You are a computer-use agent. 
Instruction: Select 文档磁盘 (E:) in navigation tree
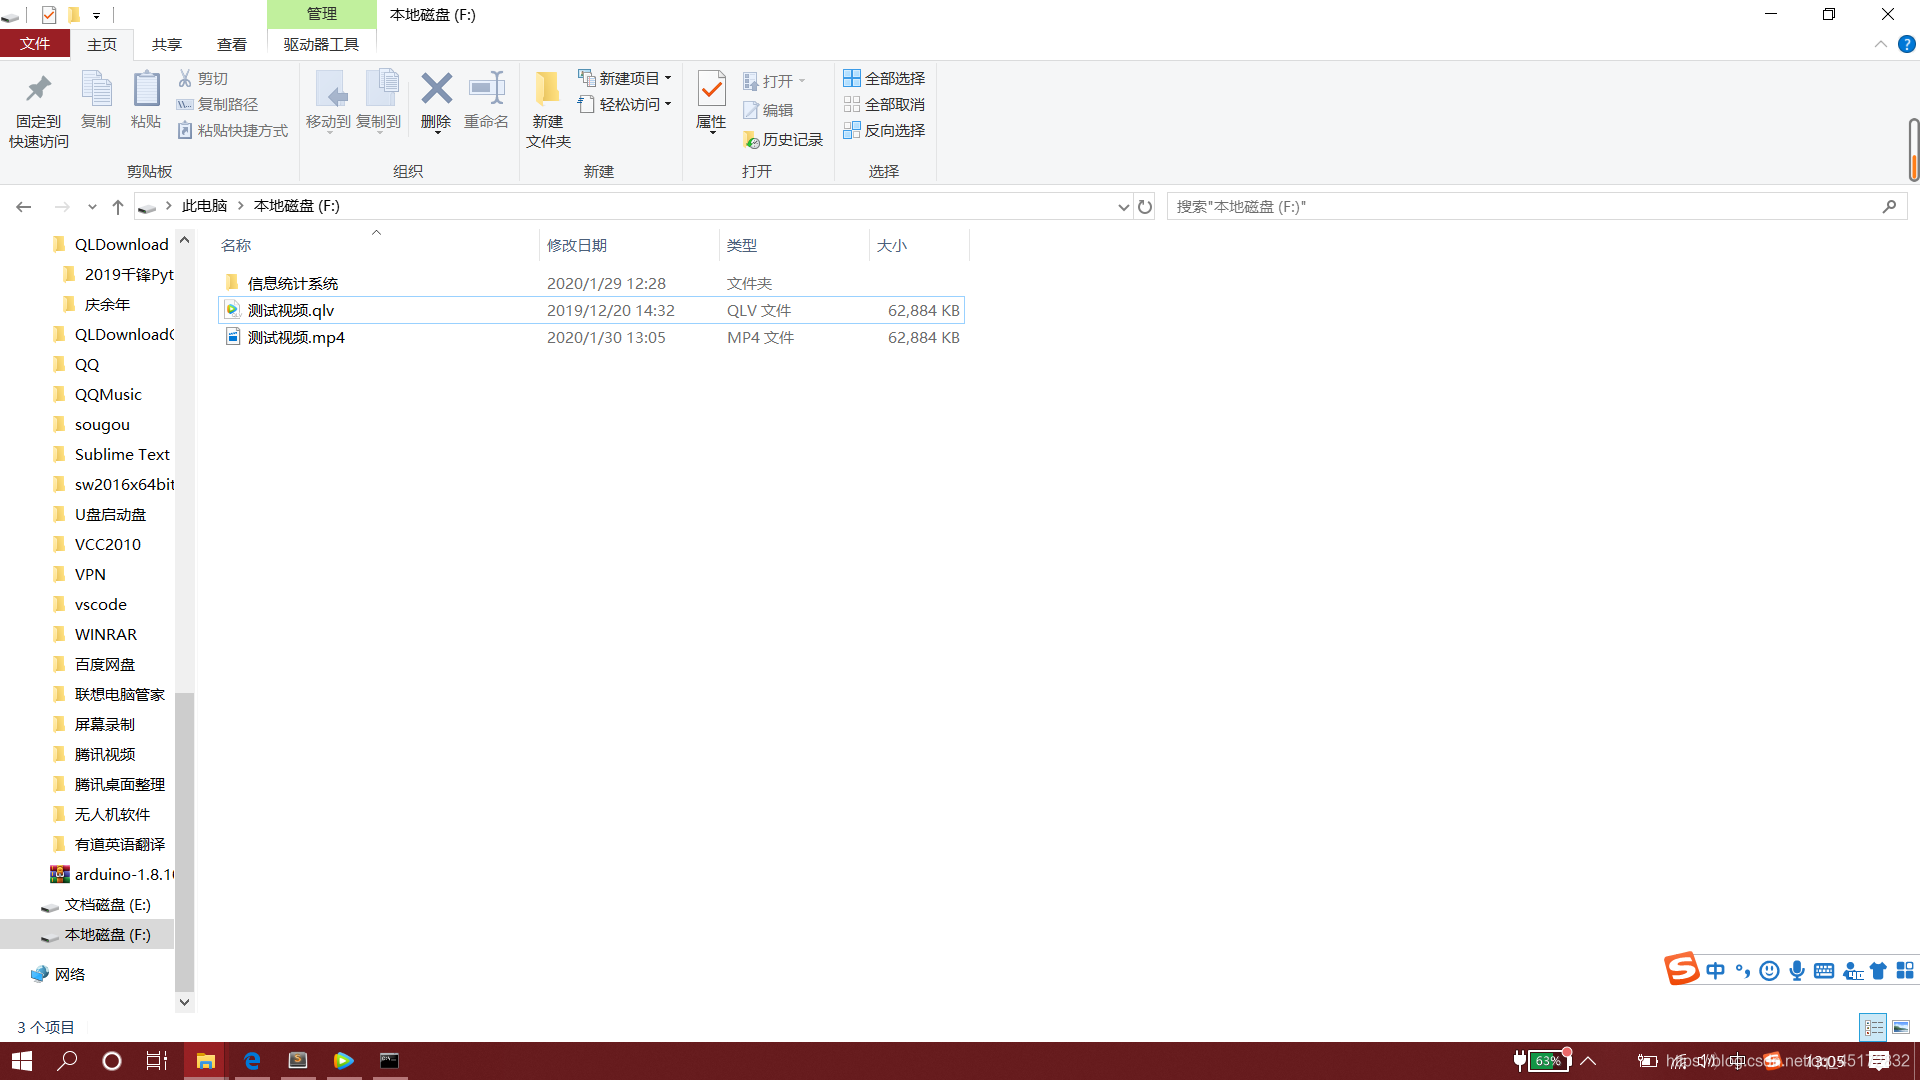107,904
